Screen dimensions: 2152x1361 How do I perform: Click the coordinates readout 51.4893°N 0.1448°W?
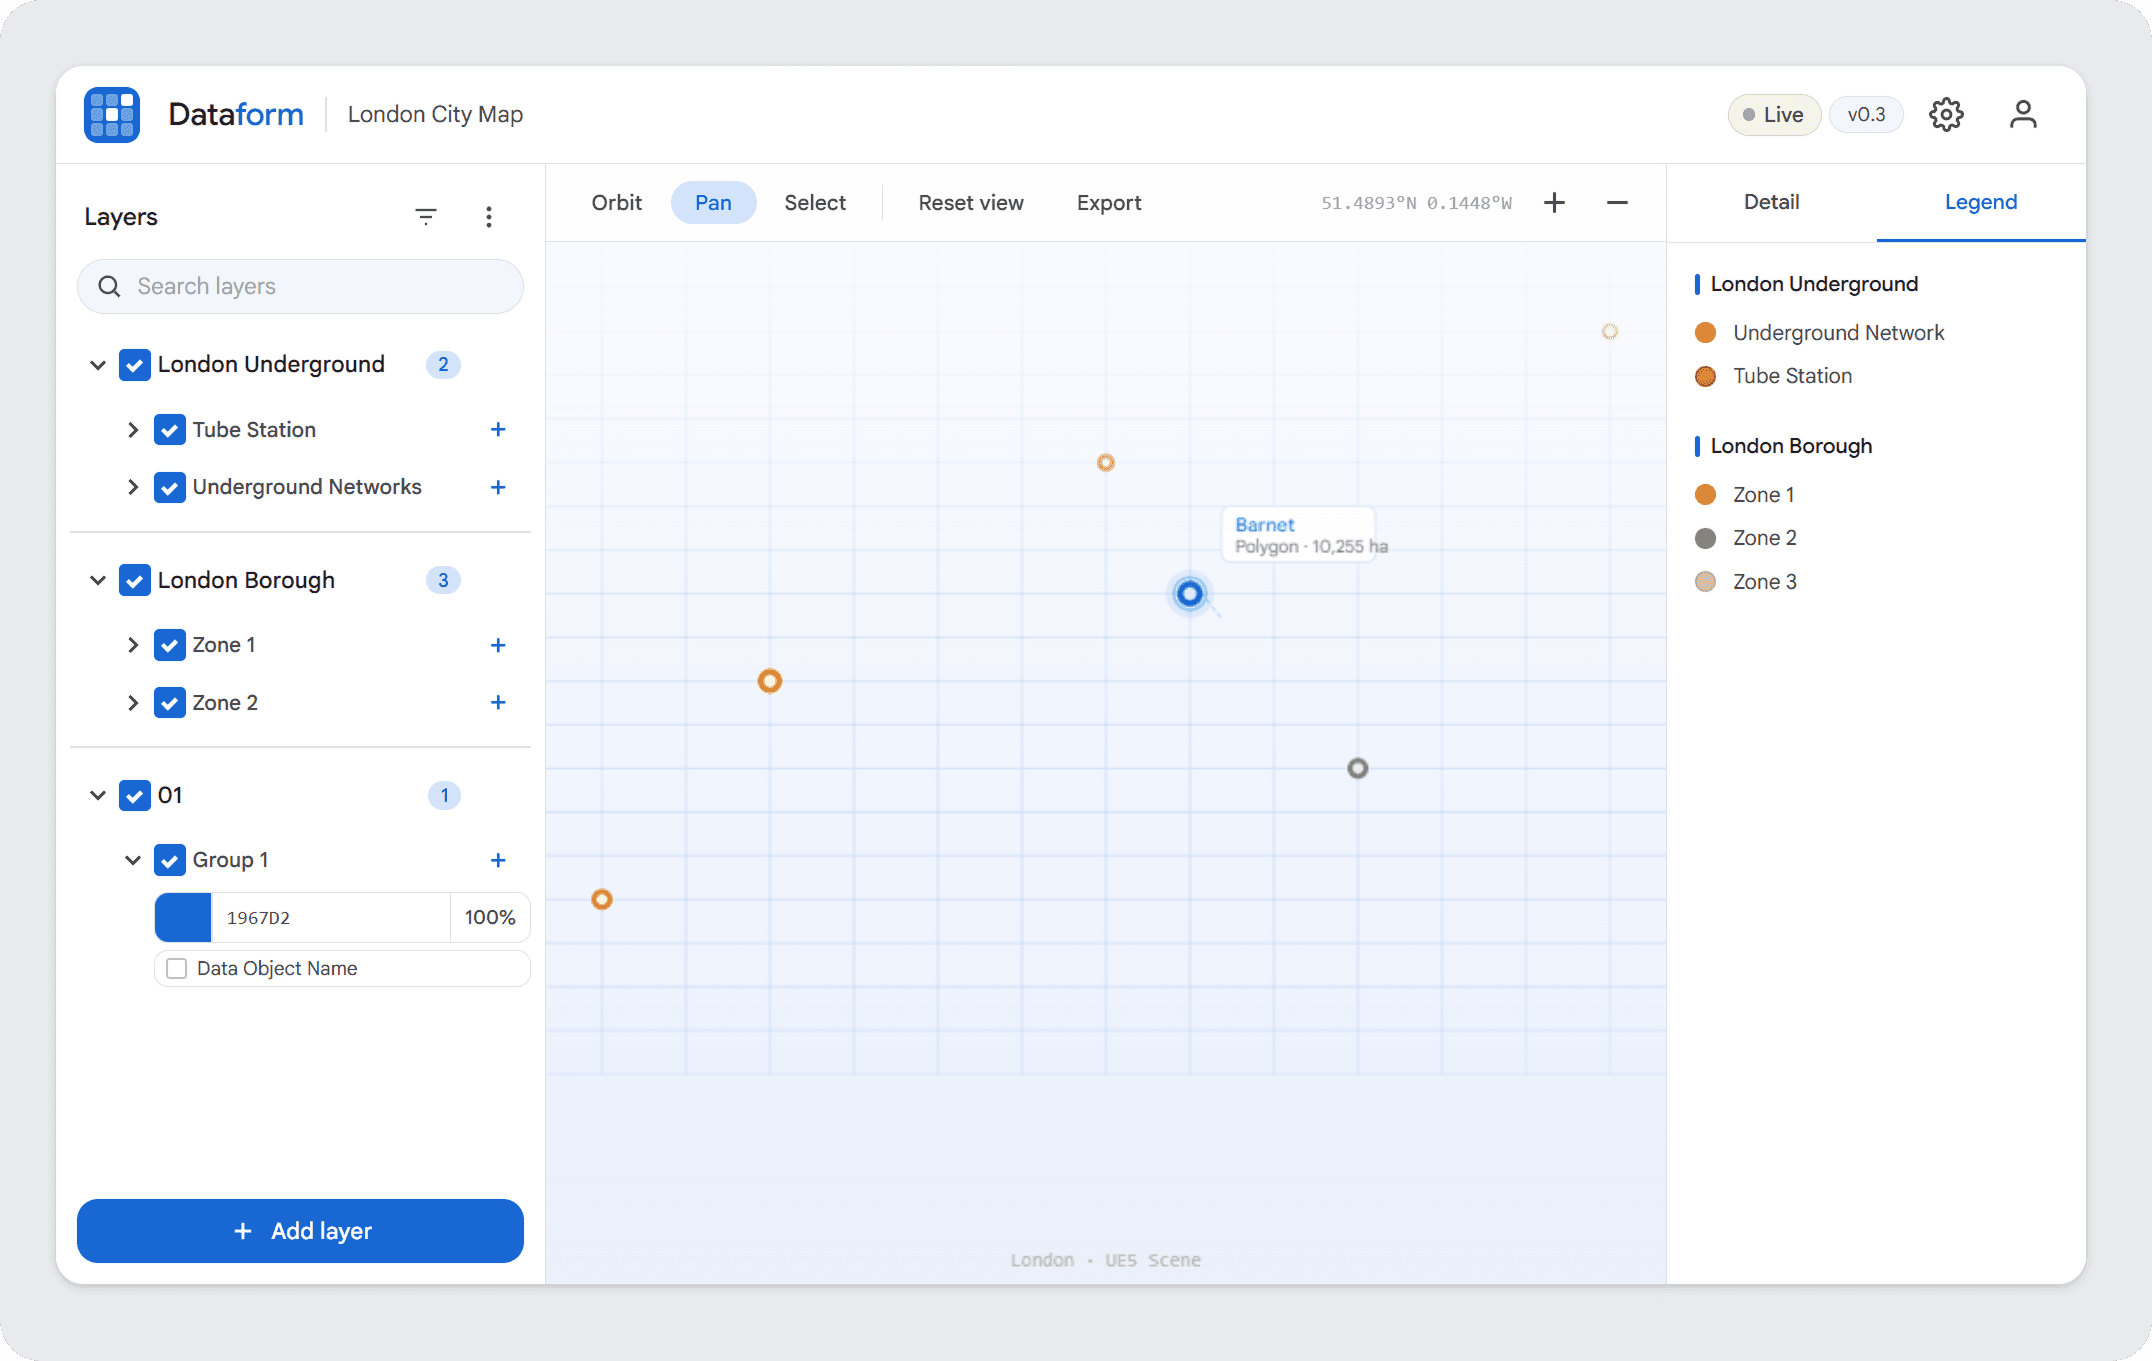[1416, 203]
